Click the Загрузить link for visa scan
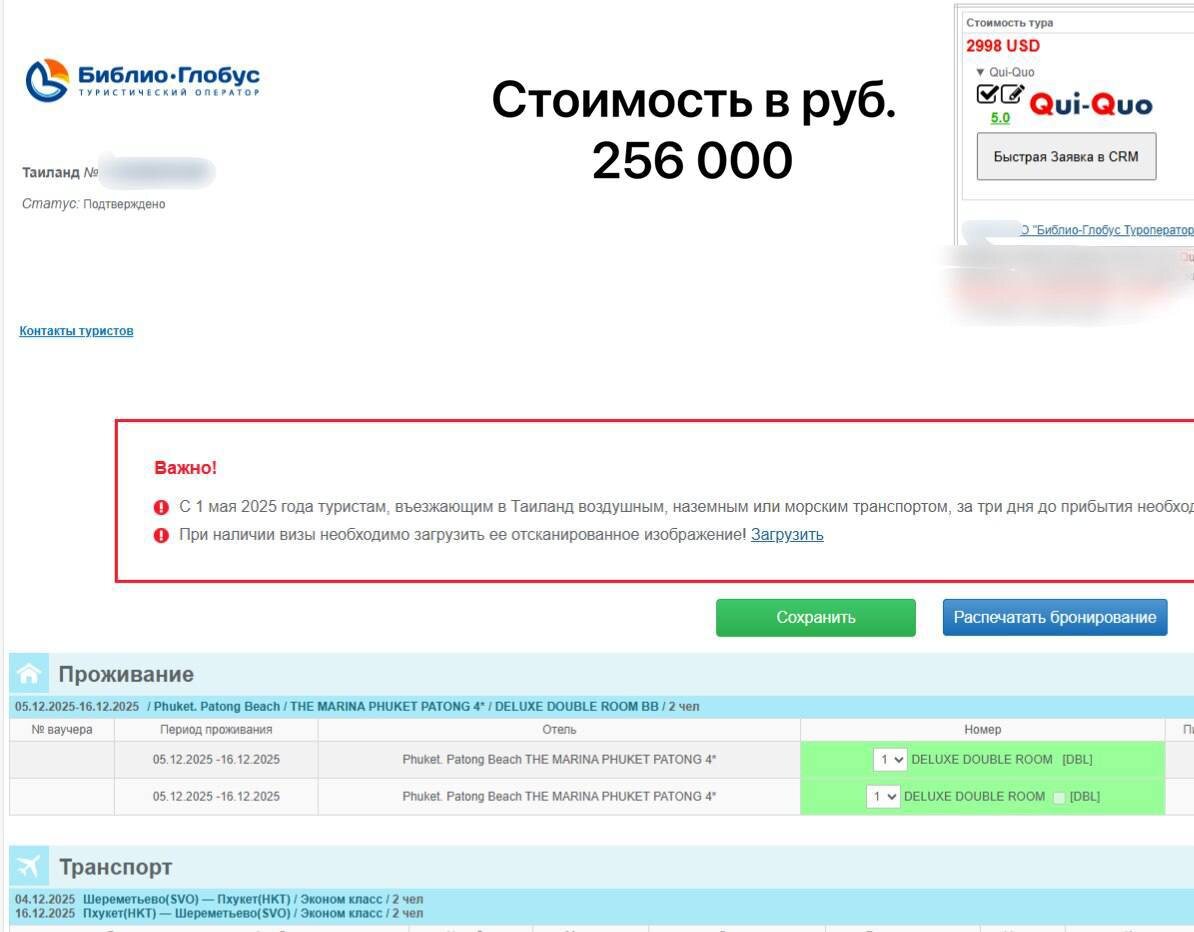This screenshot has height=932, width=1194. pos(787,535)
